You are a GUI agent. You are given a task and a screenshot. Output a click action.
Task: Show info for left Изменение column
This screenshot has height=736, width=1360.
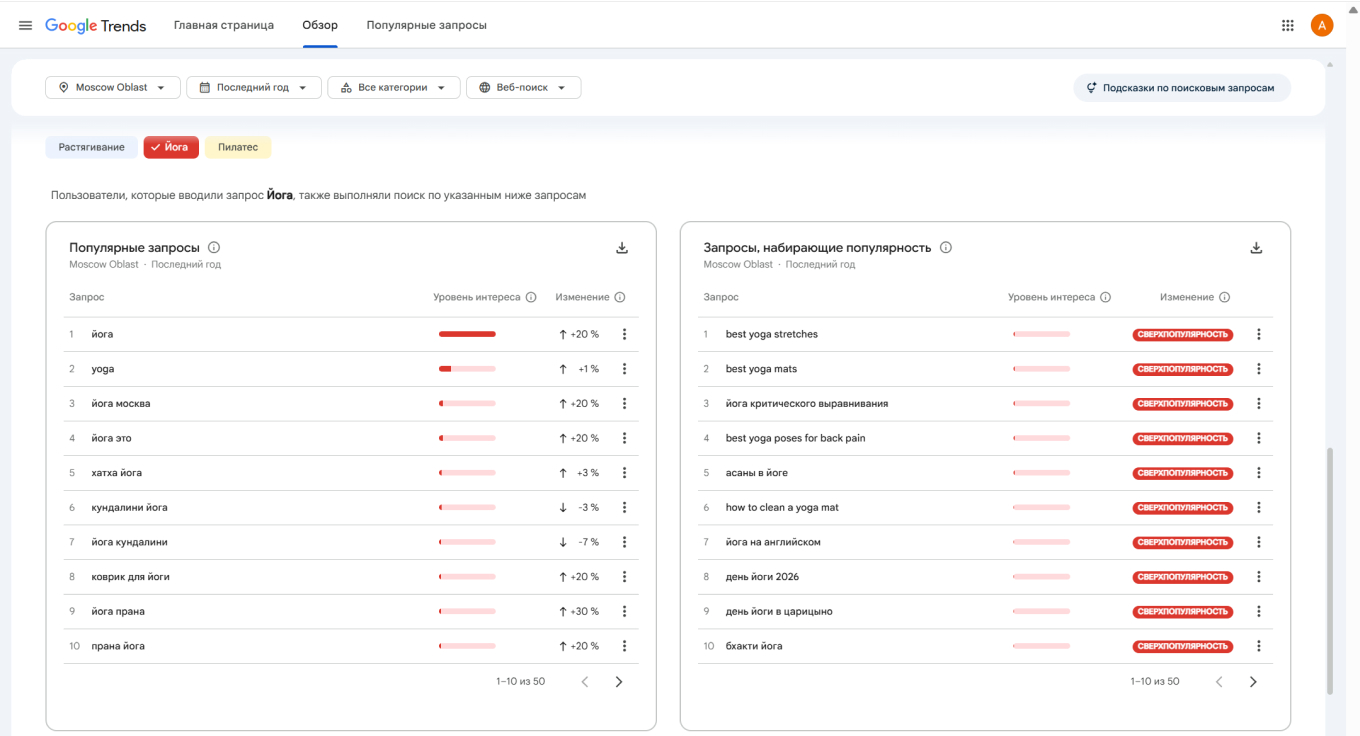click(620, 297)
